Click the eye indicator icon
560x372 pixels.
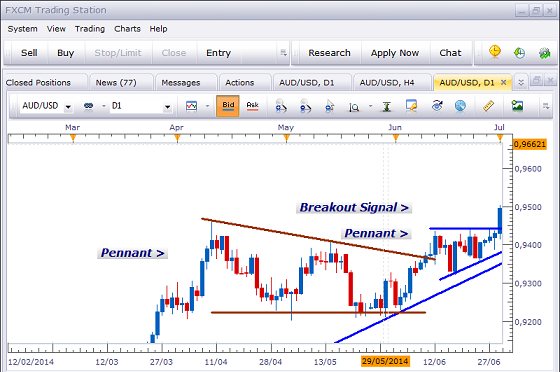[x=437, y=106]
